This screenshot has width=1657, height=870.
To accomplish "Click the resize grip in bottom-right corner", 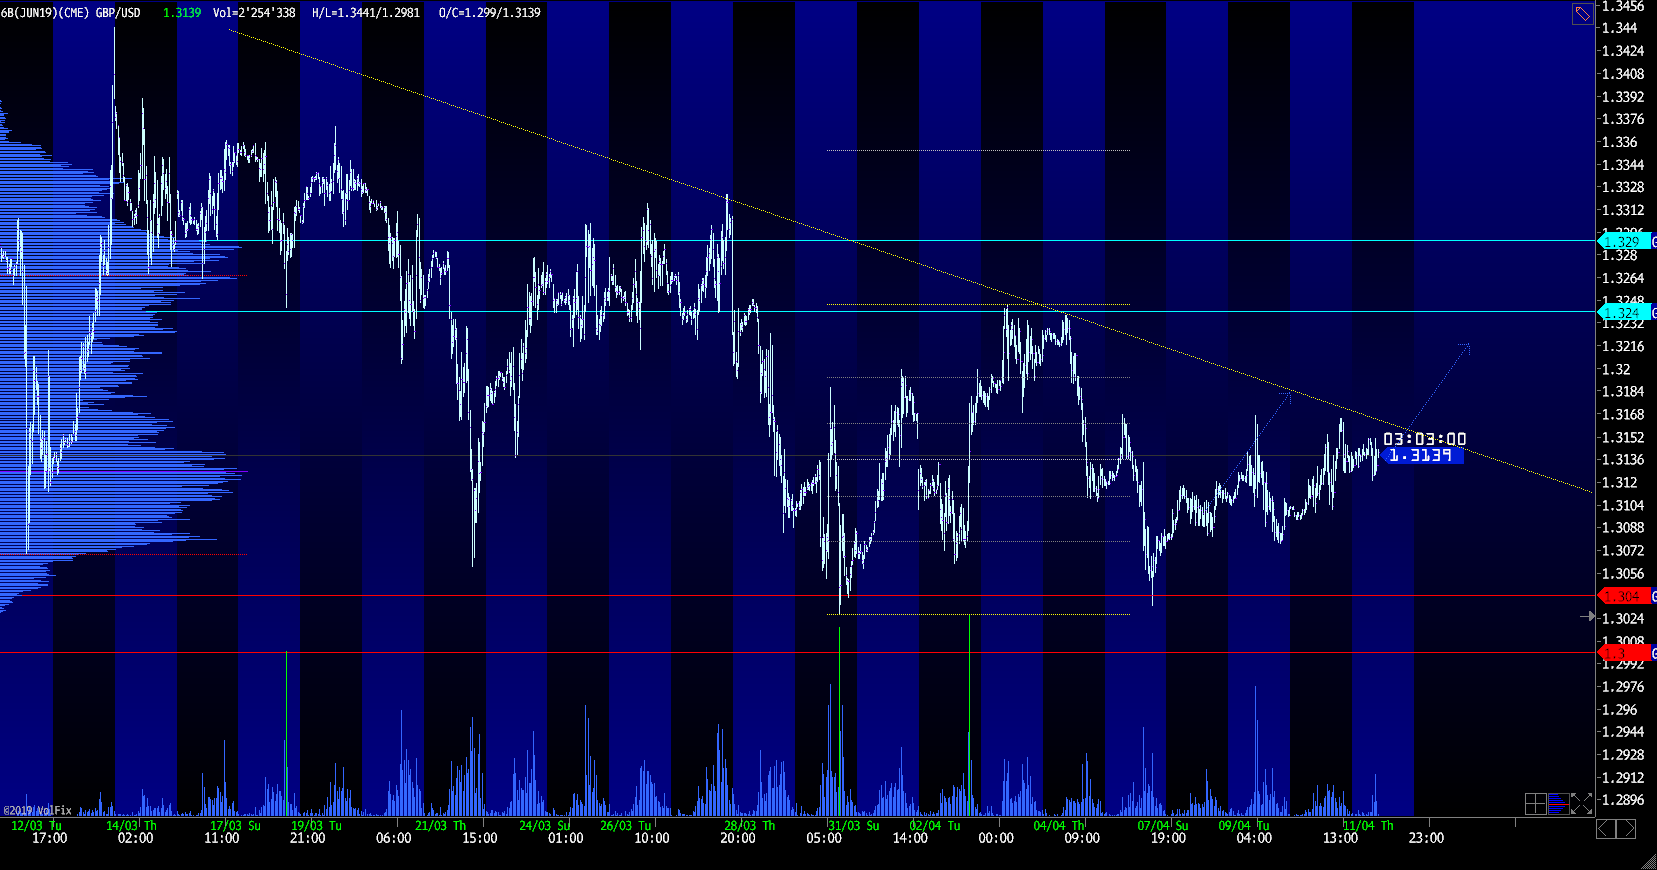I will coord(1647,860).
